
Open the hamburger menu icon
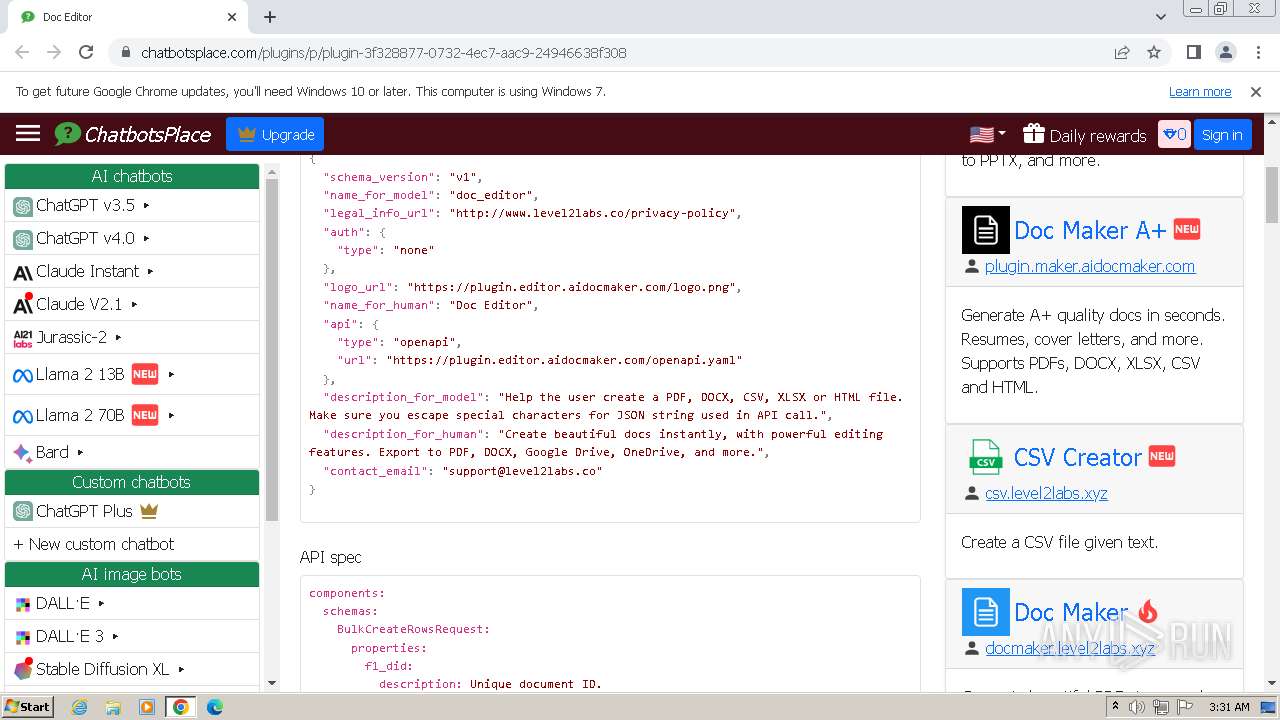pos(28,133)
